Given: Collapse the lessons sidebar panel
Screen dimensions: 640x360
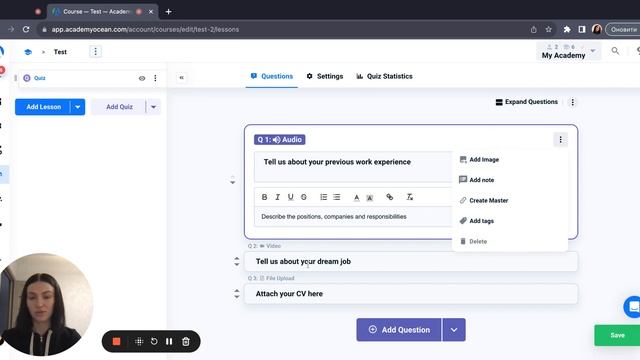Looking at the screenshot, I should point(182,78).
